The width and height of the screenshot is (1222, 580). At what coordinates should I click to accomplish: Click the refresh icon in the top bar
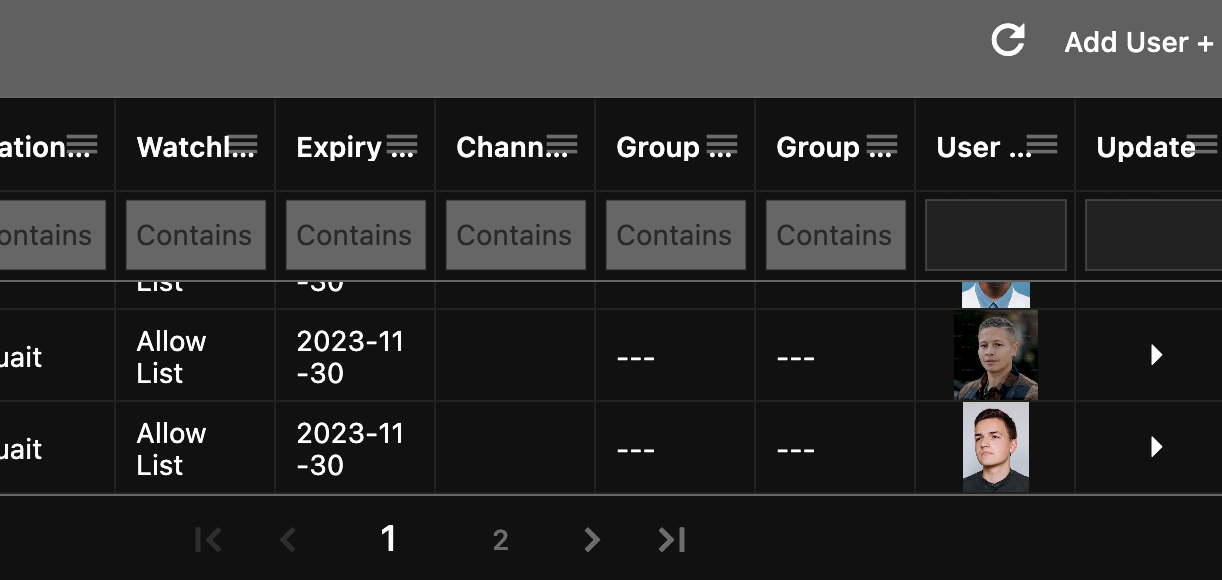pos(1010,40)
